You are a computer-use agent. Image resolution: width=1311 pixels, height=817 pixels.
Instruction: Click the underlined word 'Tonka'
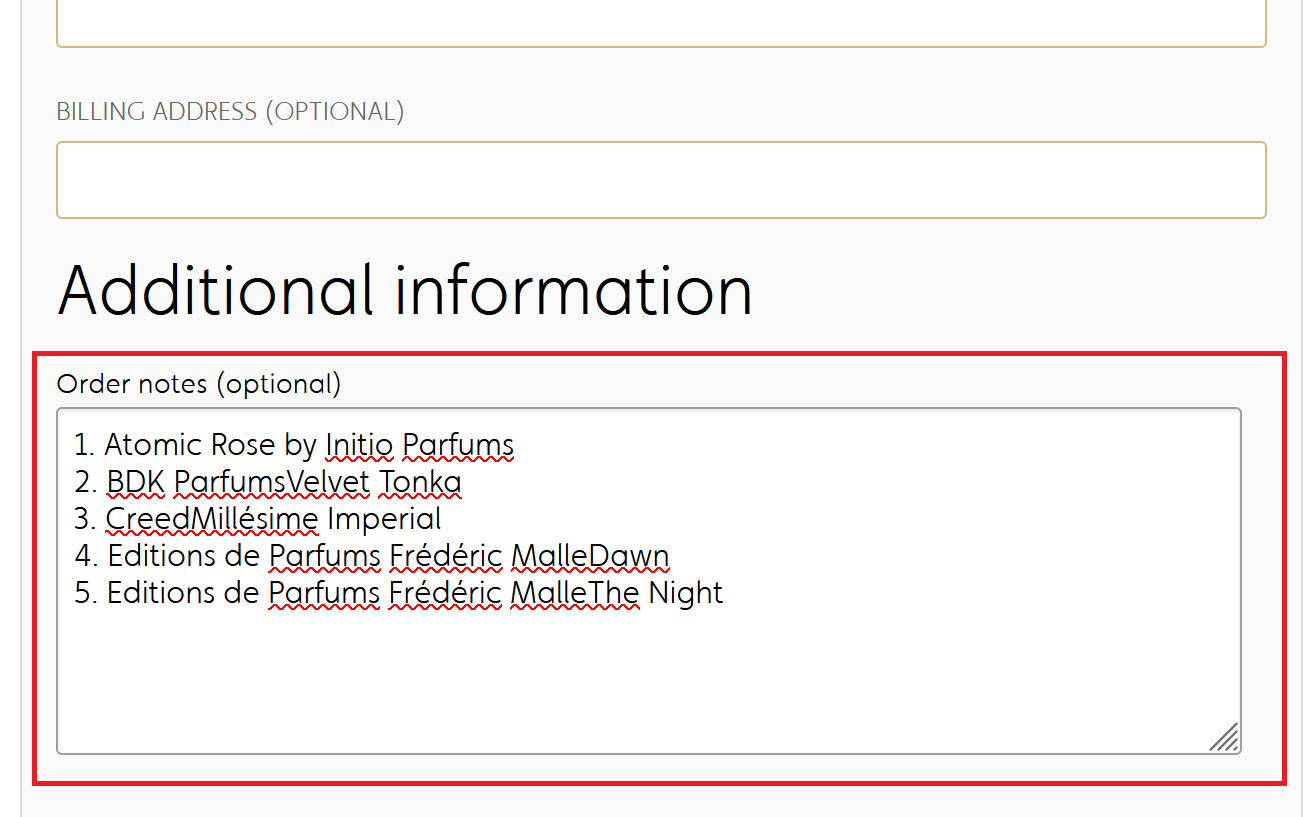[420, 482]
